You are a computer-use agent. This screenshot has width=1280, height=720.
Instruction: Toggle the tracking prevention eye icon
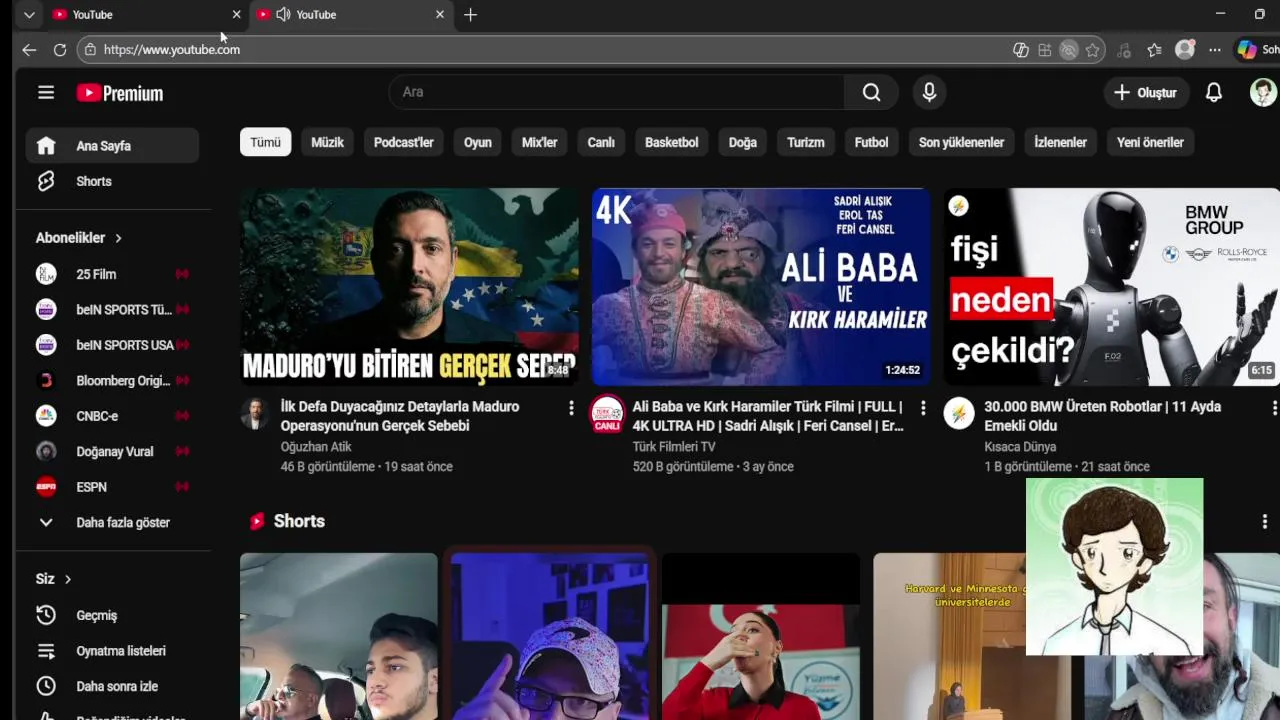(1068, 50)
